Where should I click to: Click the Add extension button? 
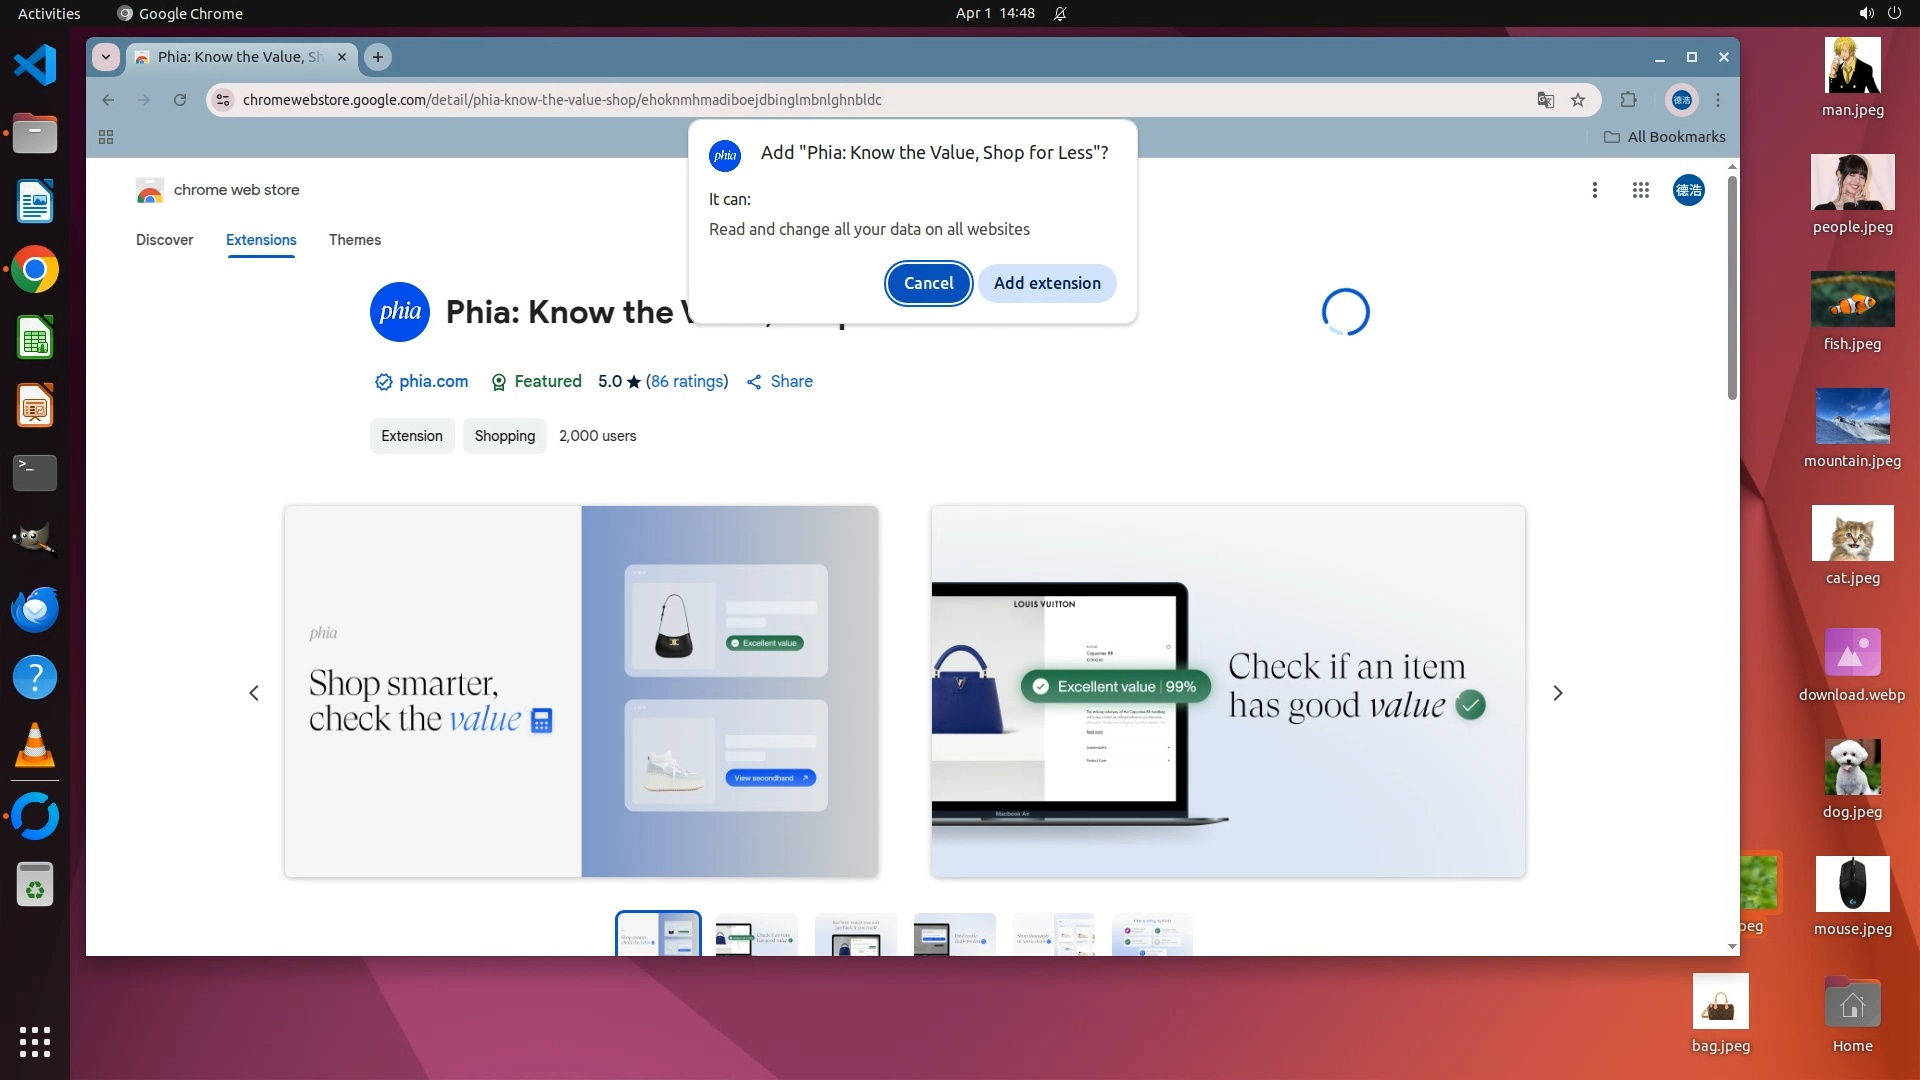pos(1047,283)
